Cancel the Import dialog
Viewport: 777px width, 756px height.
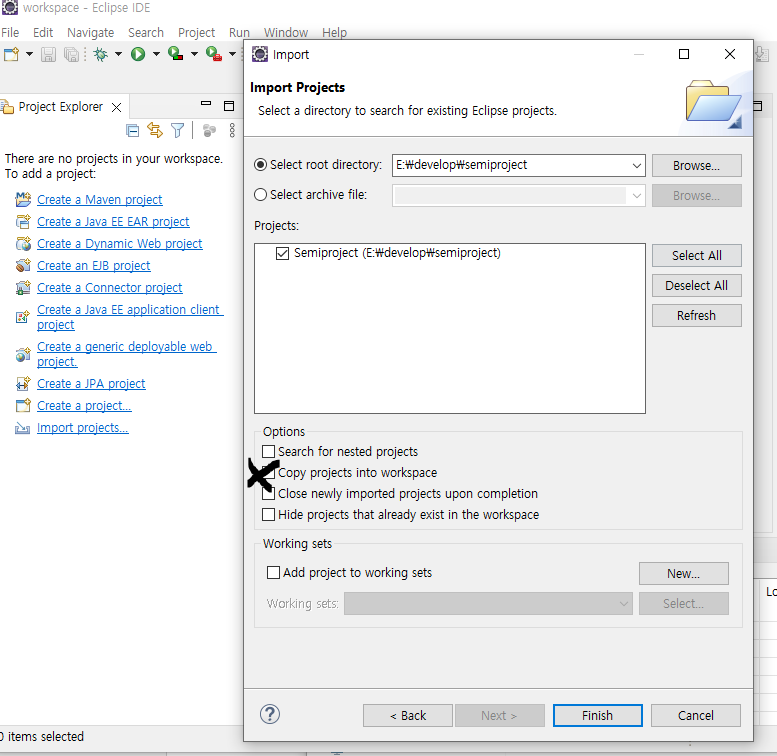coord(696,715)
